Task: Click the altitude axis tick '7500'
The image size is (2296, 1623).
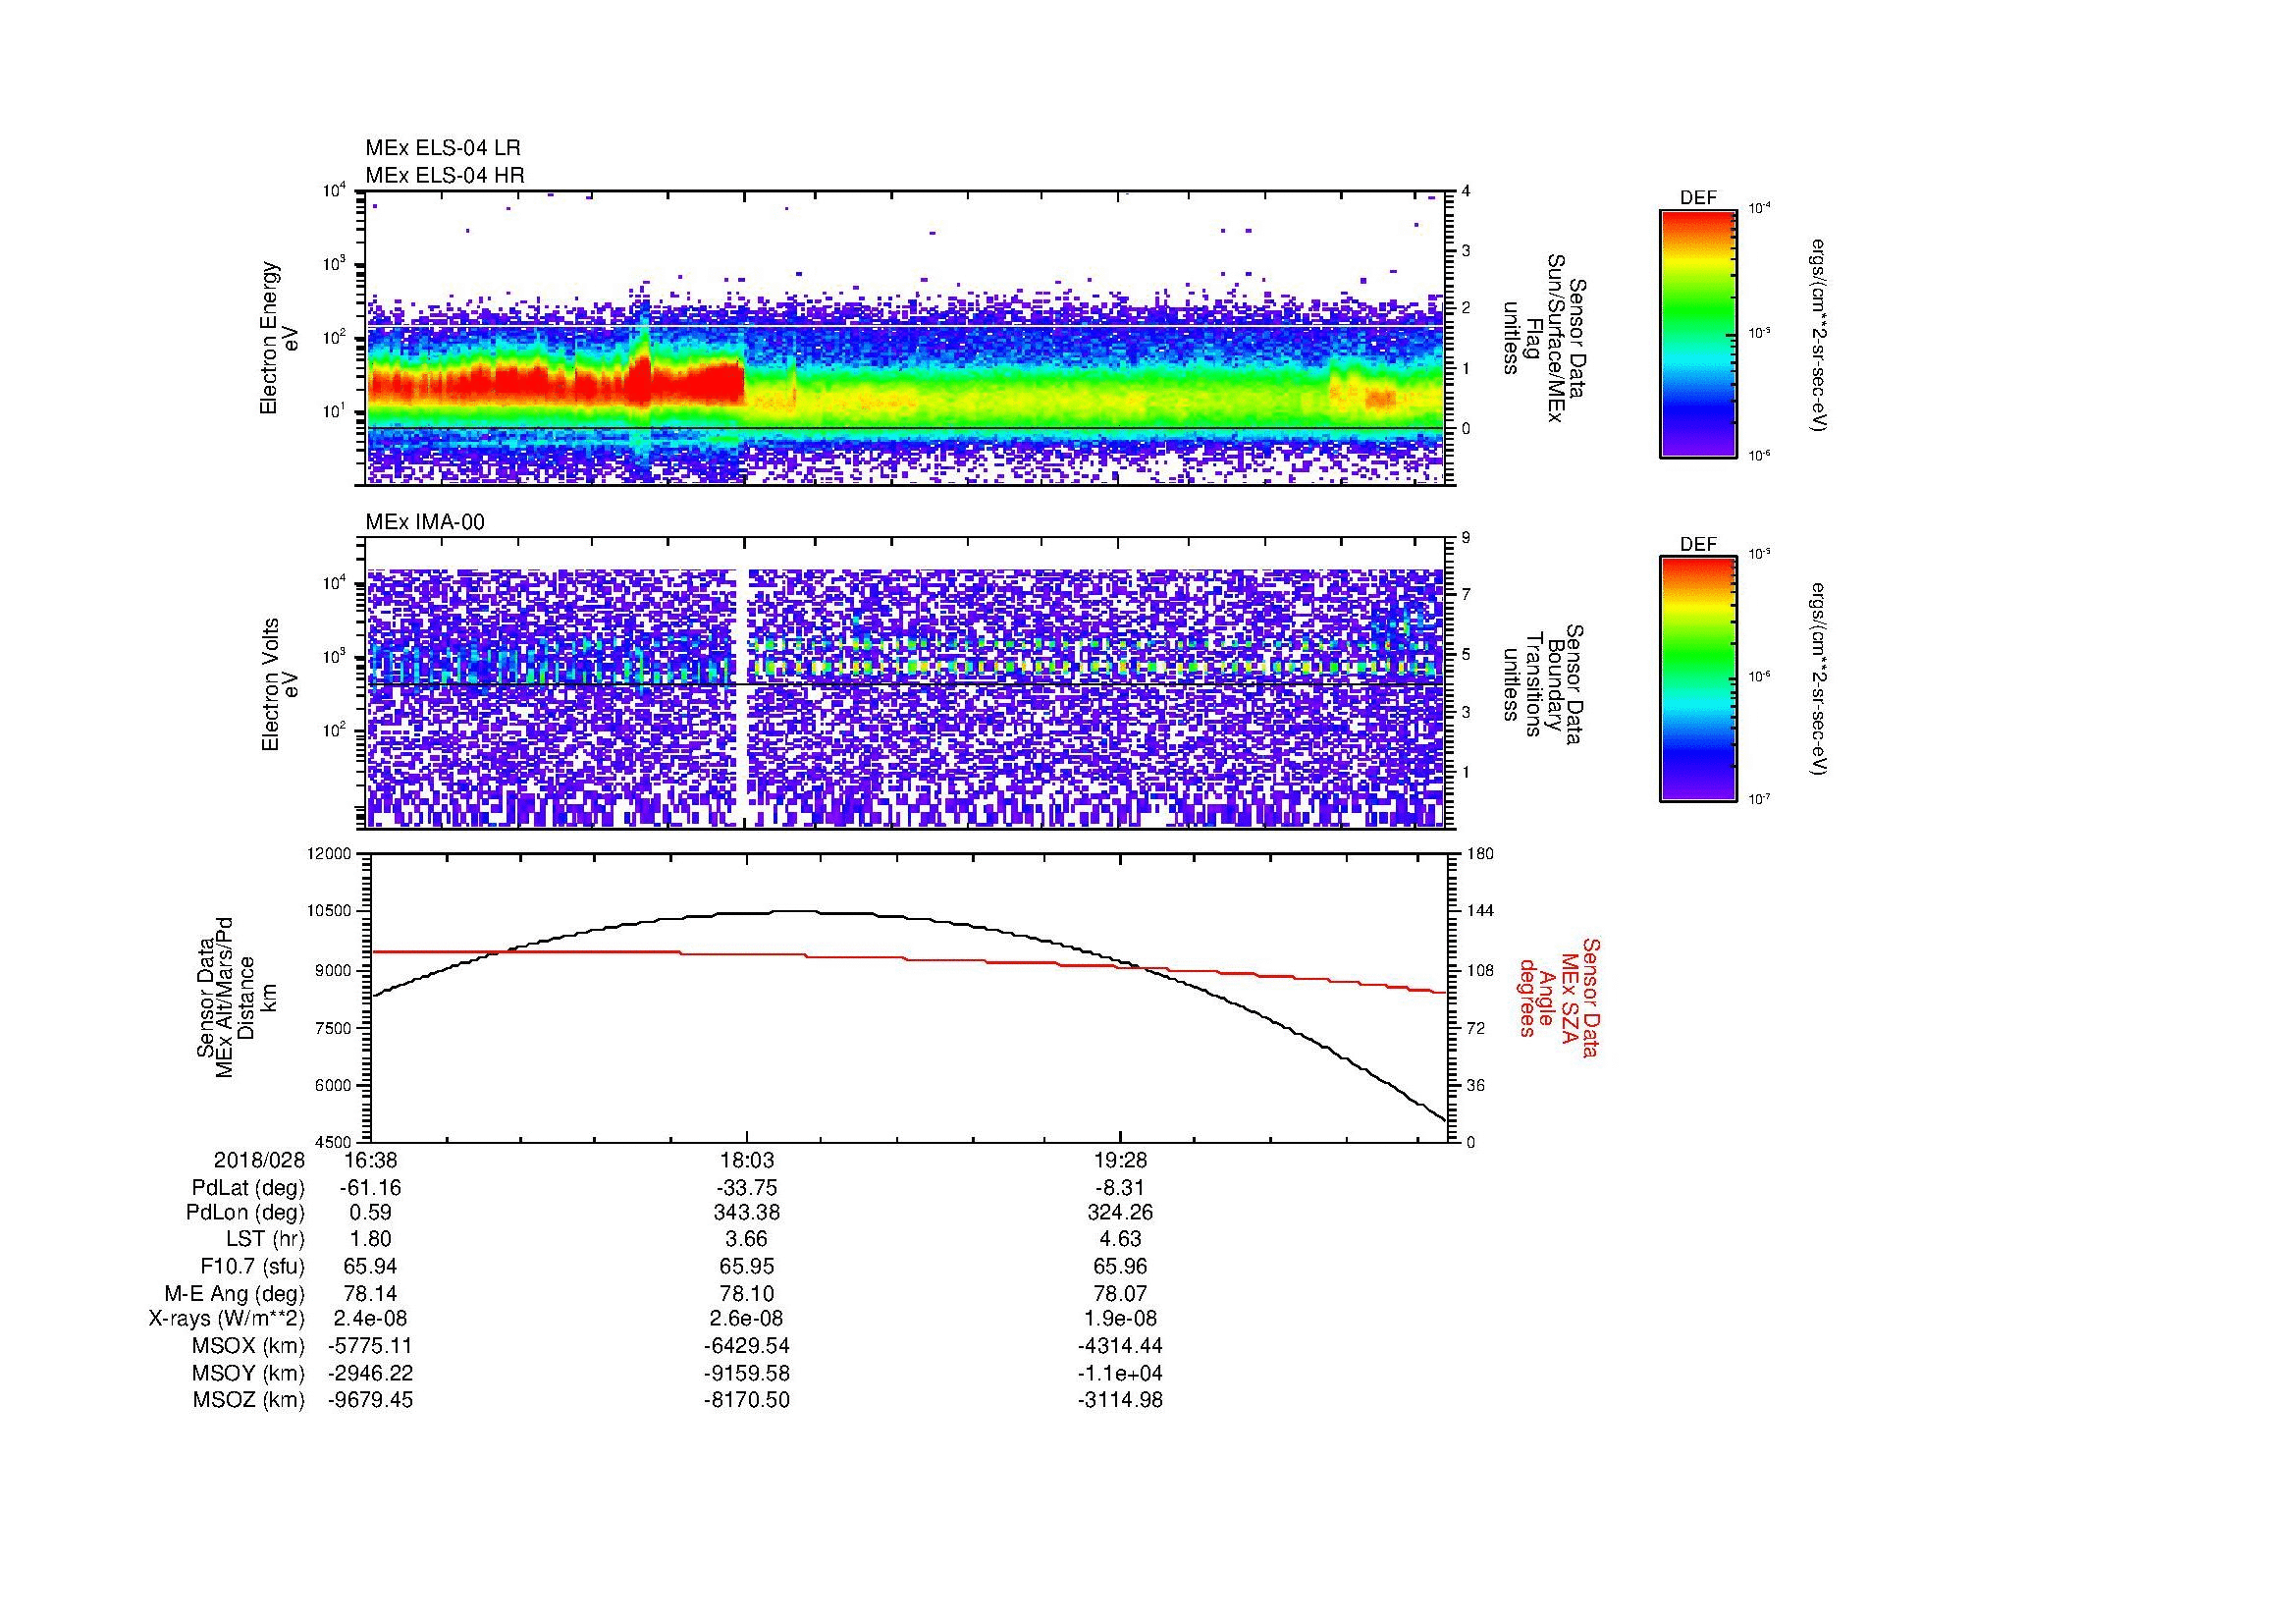Action: coord(333,1028)
